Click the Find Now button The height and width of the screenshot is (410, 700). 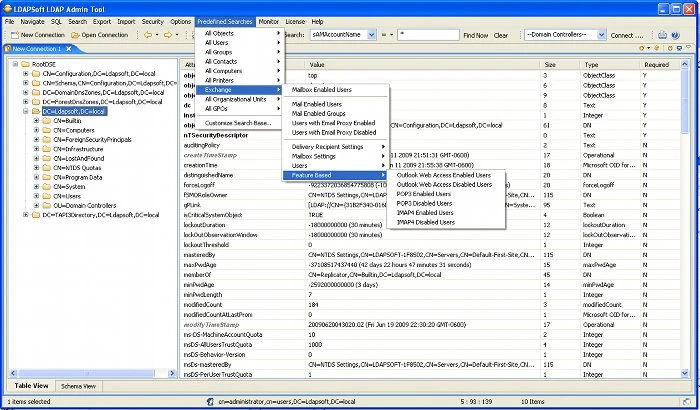point(475,35)
